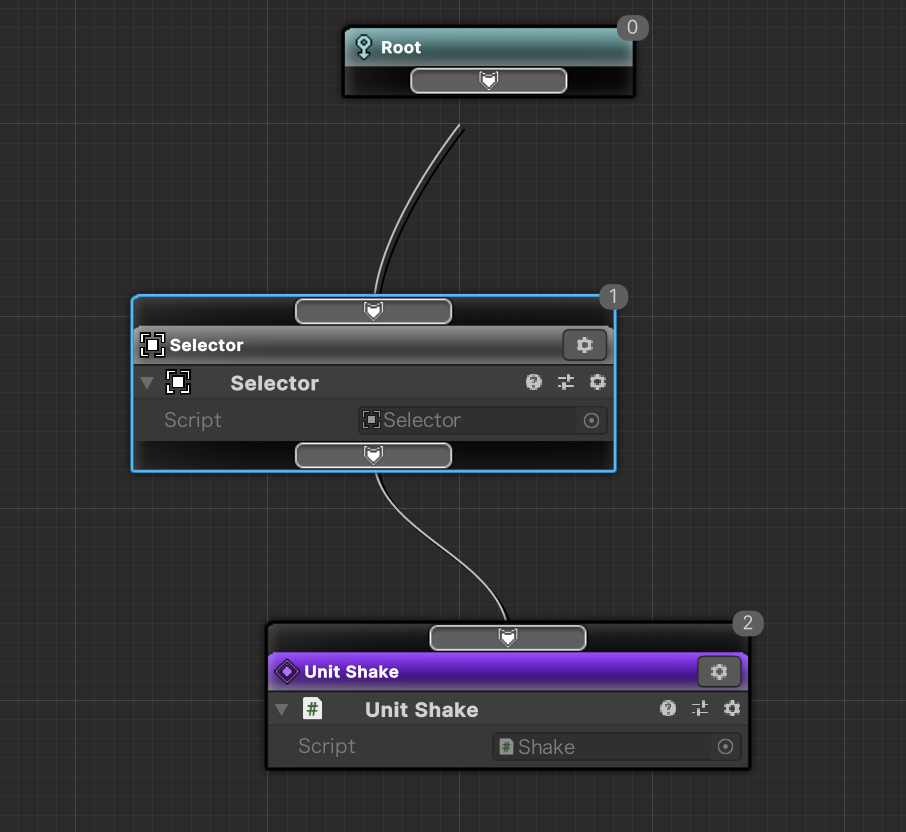Click the Selector node title bar icon
This screenshot has height=832, width=906.
pos(152,345)
